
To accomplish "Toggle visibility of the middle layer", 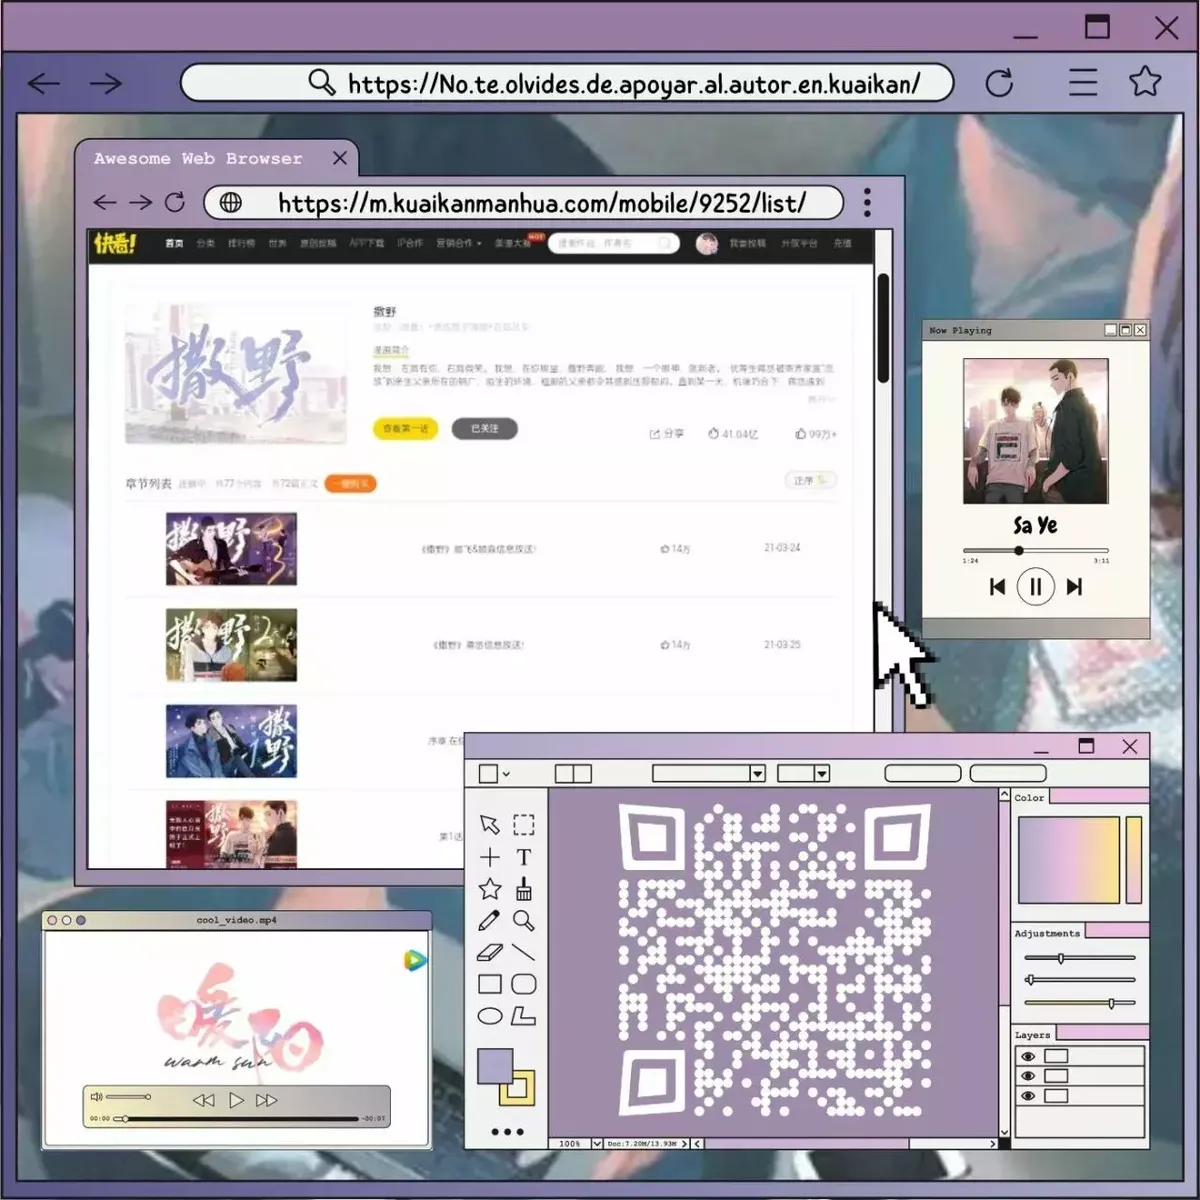I will [1028, 1076].
